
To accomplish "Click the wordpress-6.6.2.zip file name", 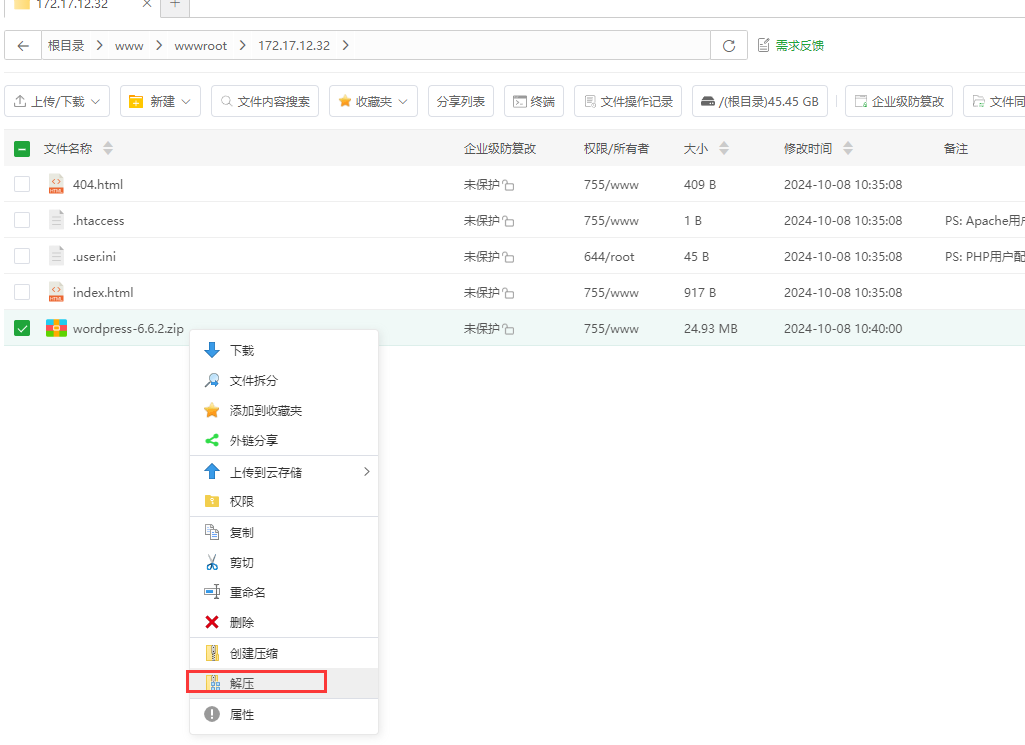I will [x=128, y=329].
